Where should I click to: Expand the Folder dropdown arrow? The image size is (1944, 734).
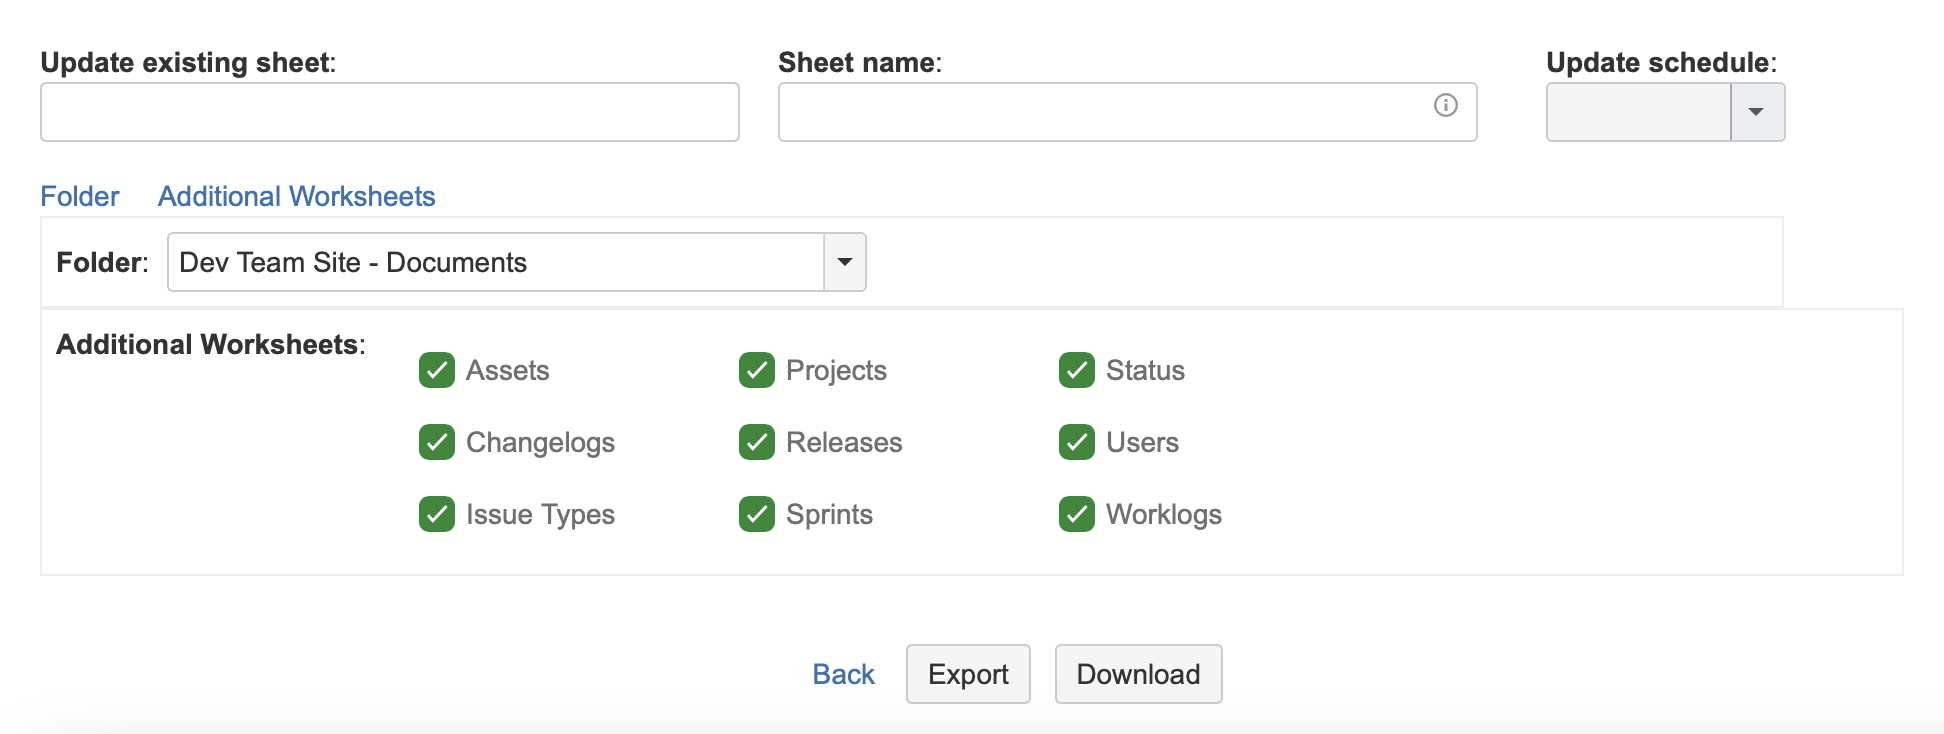point(845,262)
